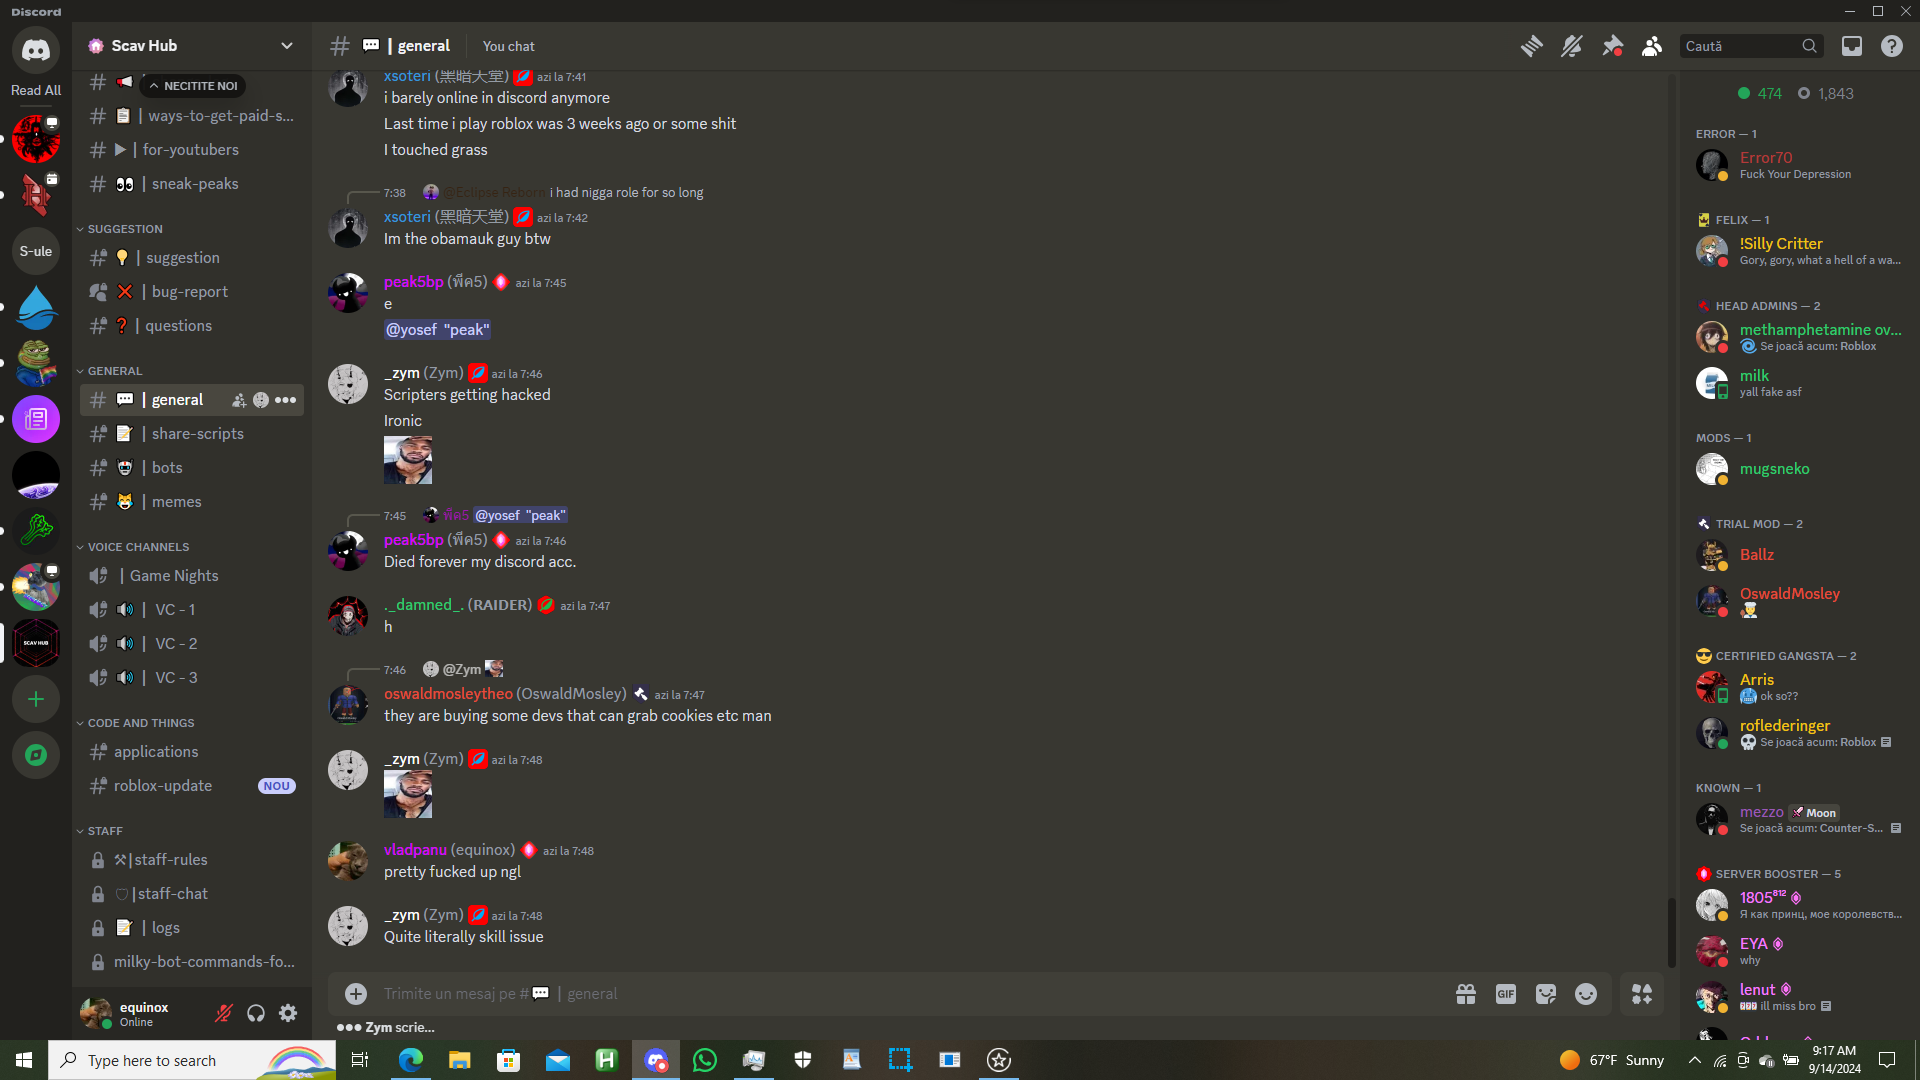Click Read All button

click(x=36, y=90)
